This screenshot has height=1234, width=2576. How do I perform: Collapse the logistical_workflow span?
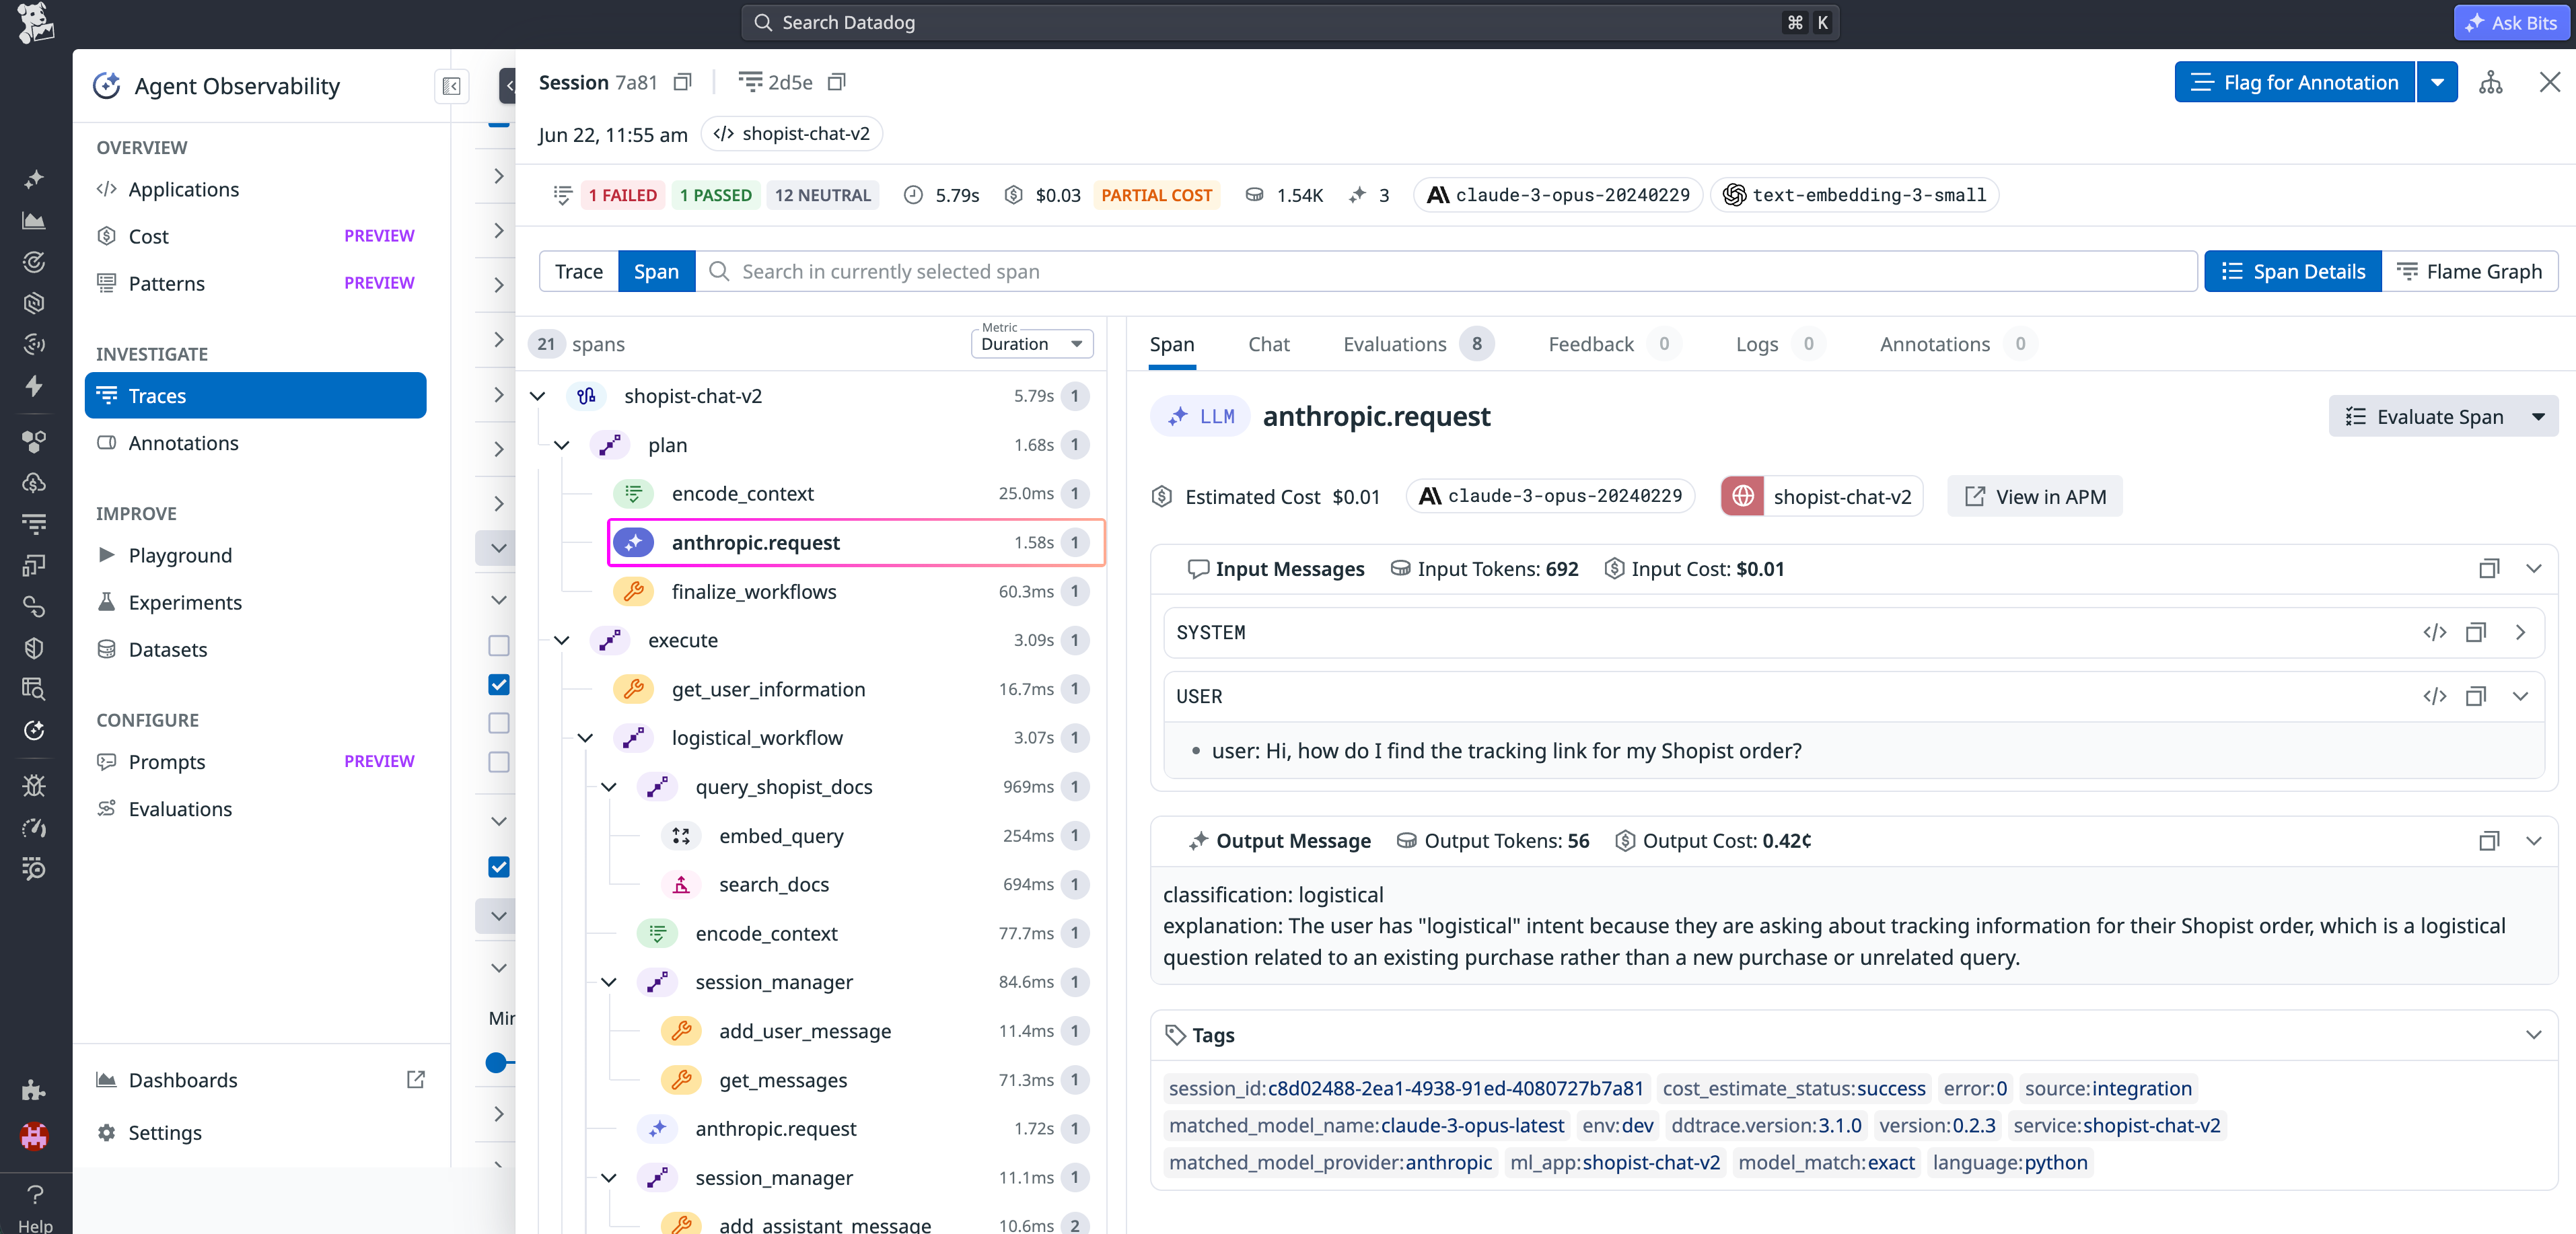pyautogui.click(x=585, y=738)
